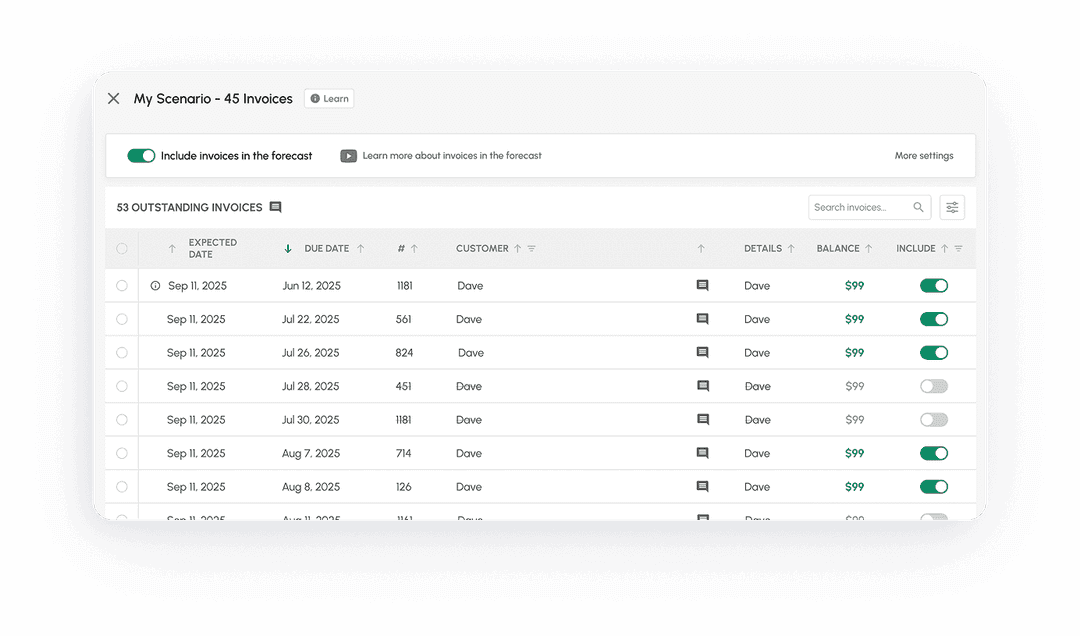Select the Jul 22, 2025 invoice row
Screen dimensions: 1080x636
122,319
